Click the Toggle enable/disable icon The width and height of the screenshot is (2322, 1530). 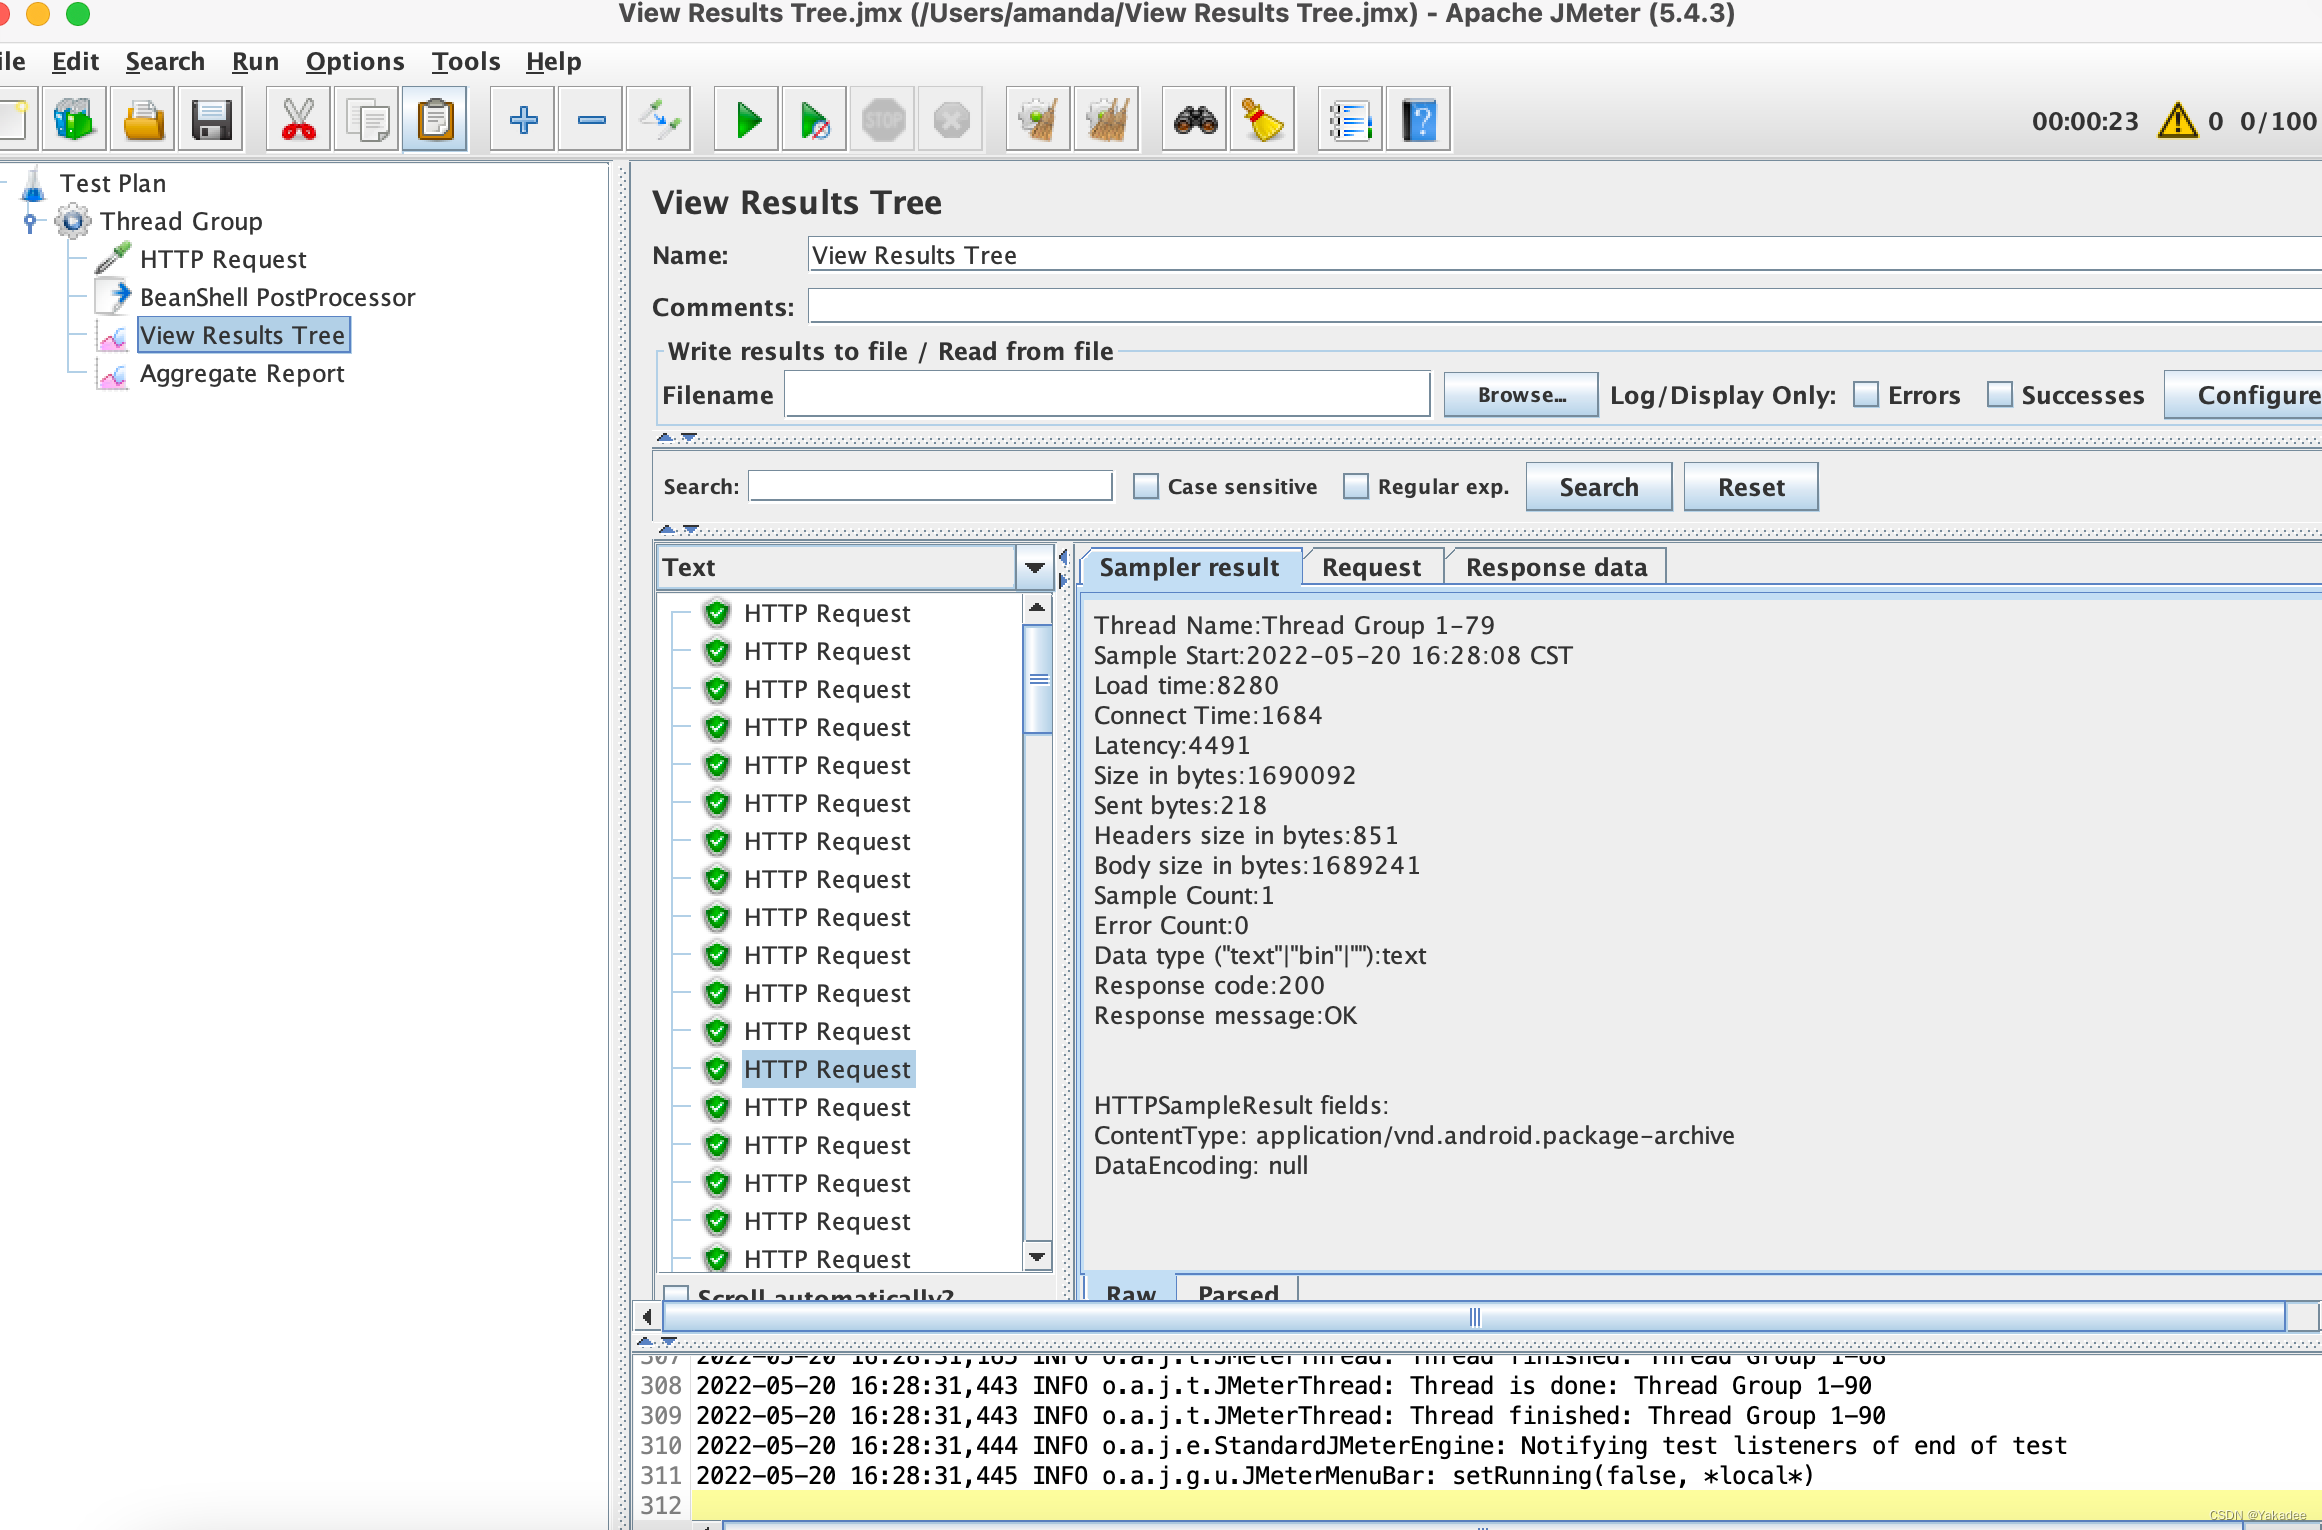pyautogui.click(x=659, y=120)
